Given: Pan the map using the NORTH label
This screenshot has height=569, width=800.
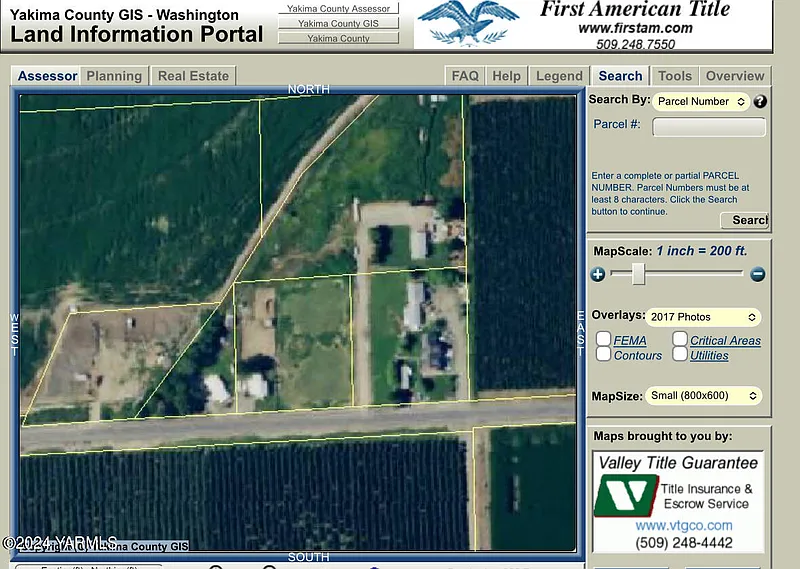Looking at the screenshot, I should click(308, 90).
